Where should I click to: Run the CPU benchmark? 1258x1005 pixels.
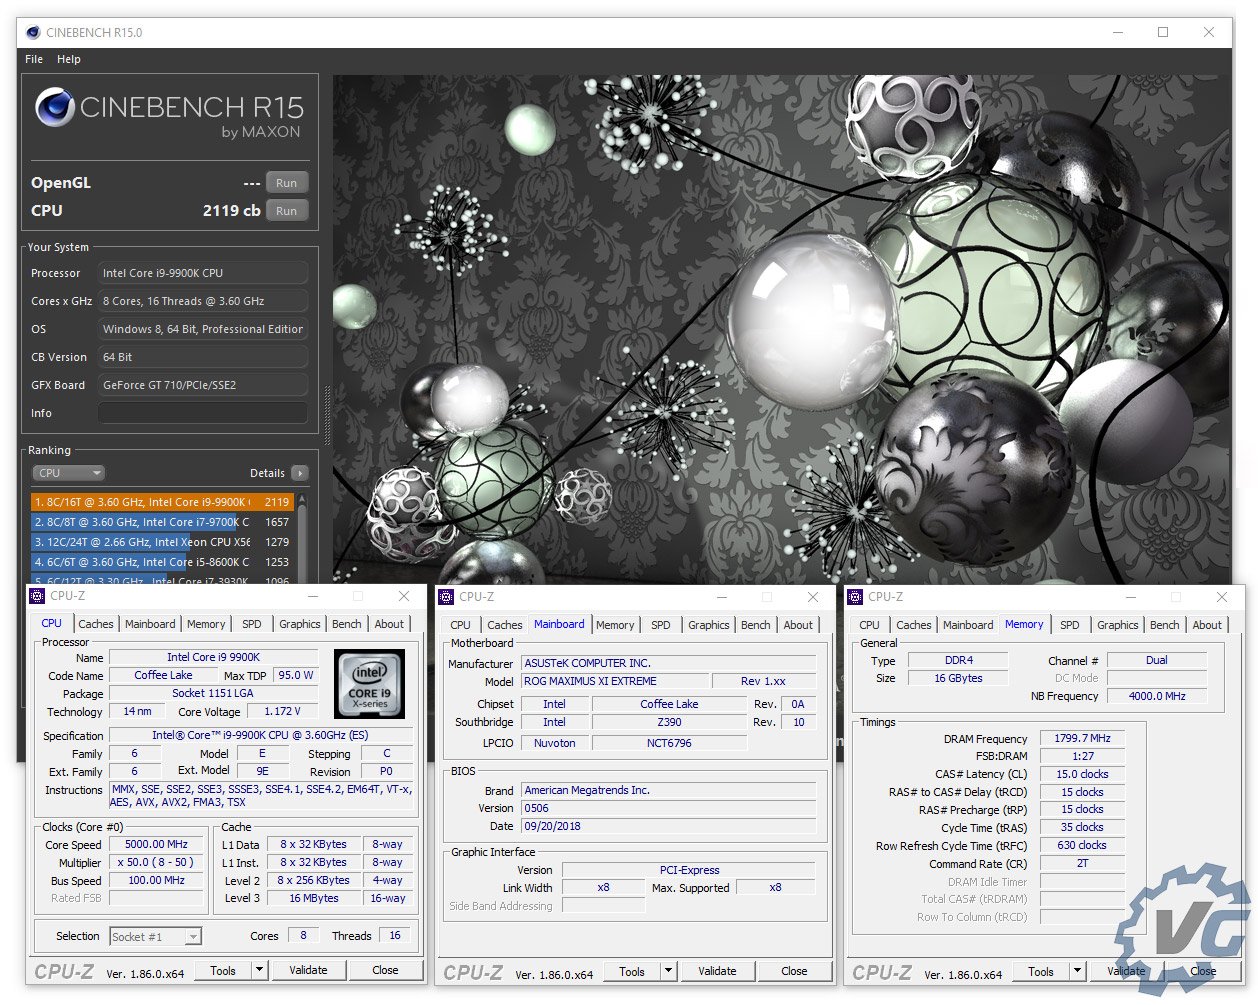[x=286, y=211]
